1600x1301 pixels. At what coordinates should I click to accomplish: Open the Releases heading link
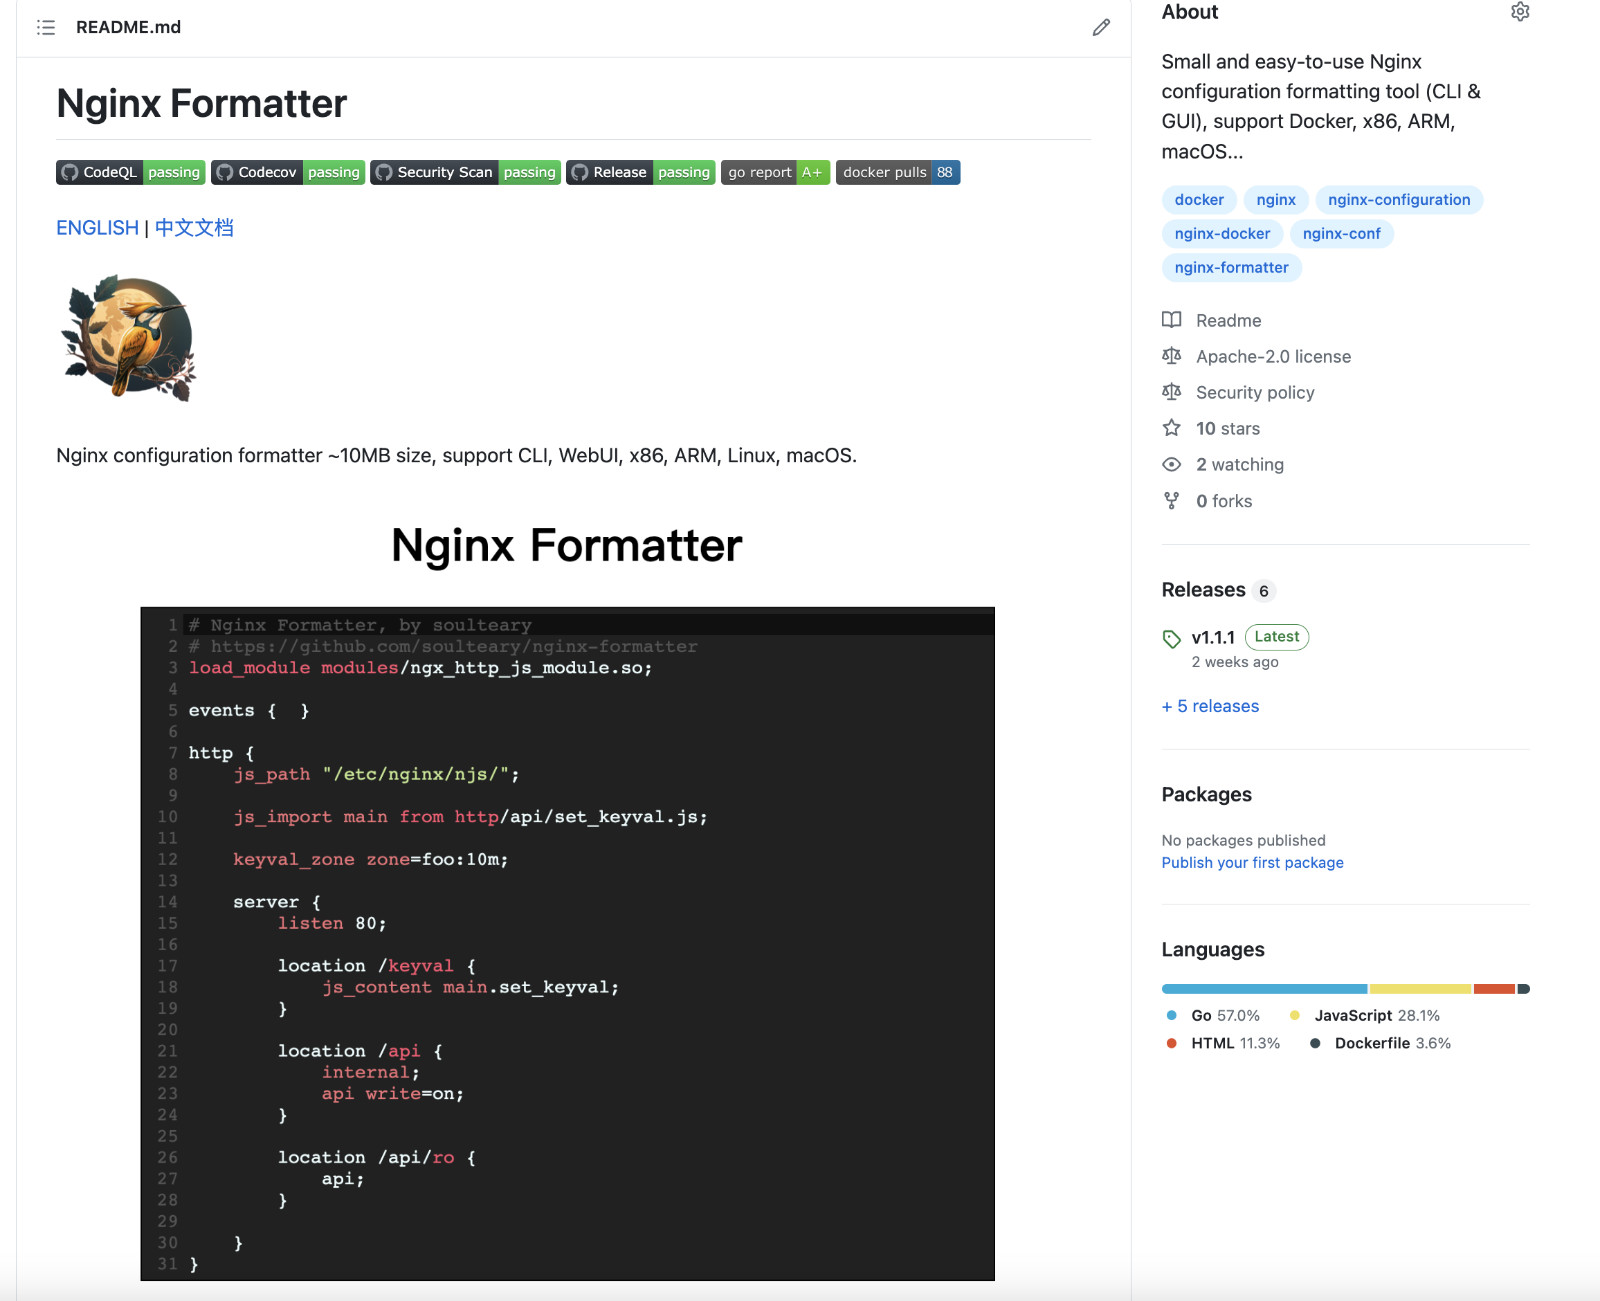pyautogui.click(x=1219, y=590)
